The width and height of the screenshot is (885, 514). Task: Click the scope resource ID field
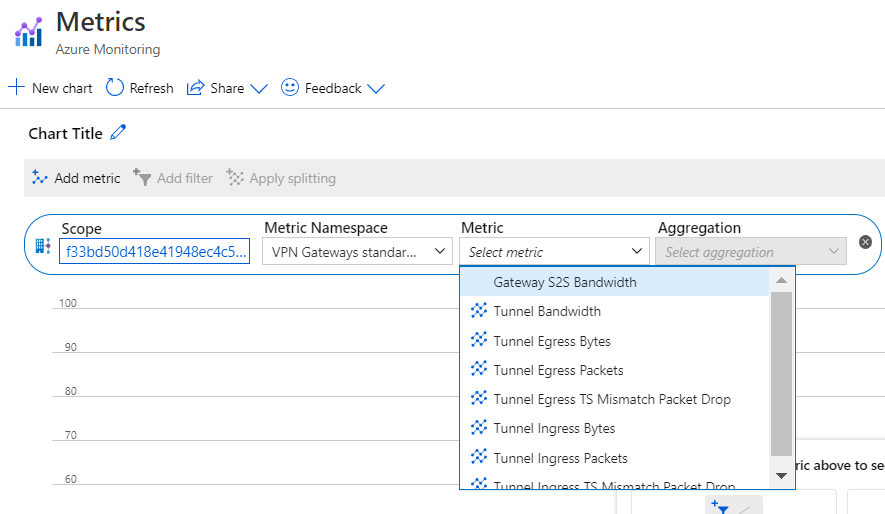[x=154, y=252]
